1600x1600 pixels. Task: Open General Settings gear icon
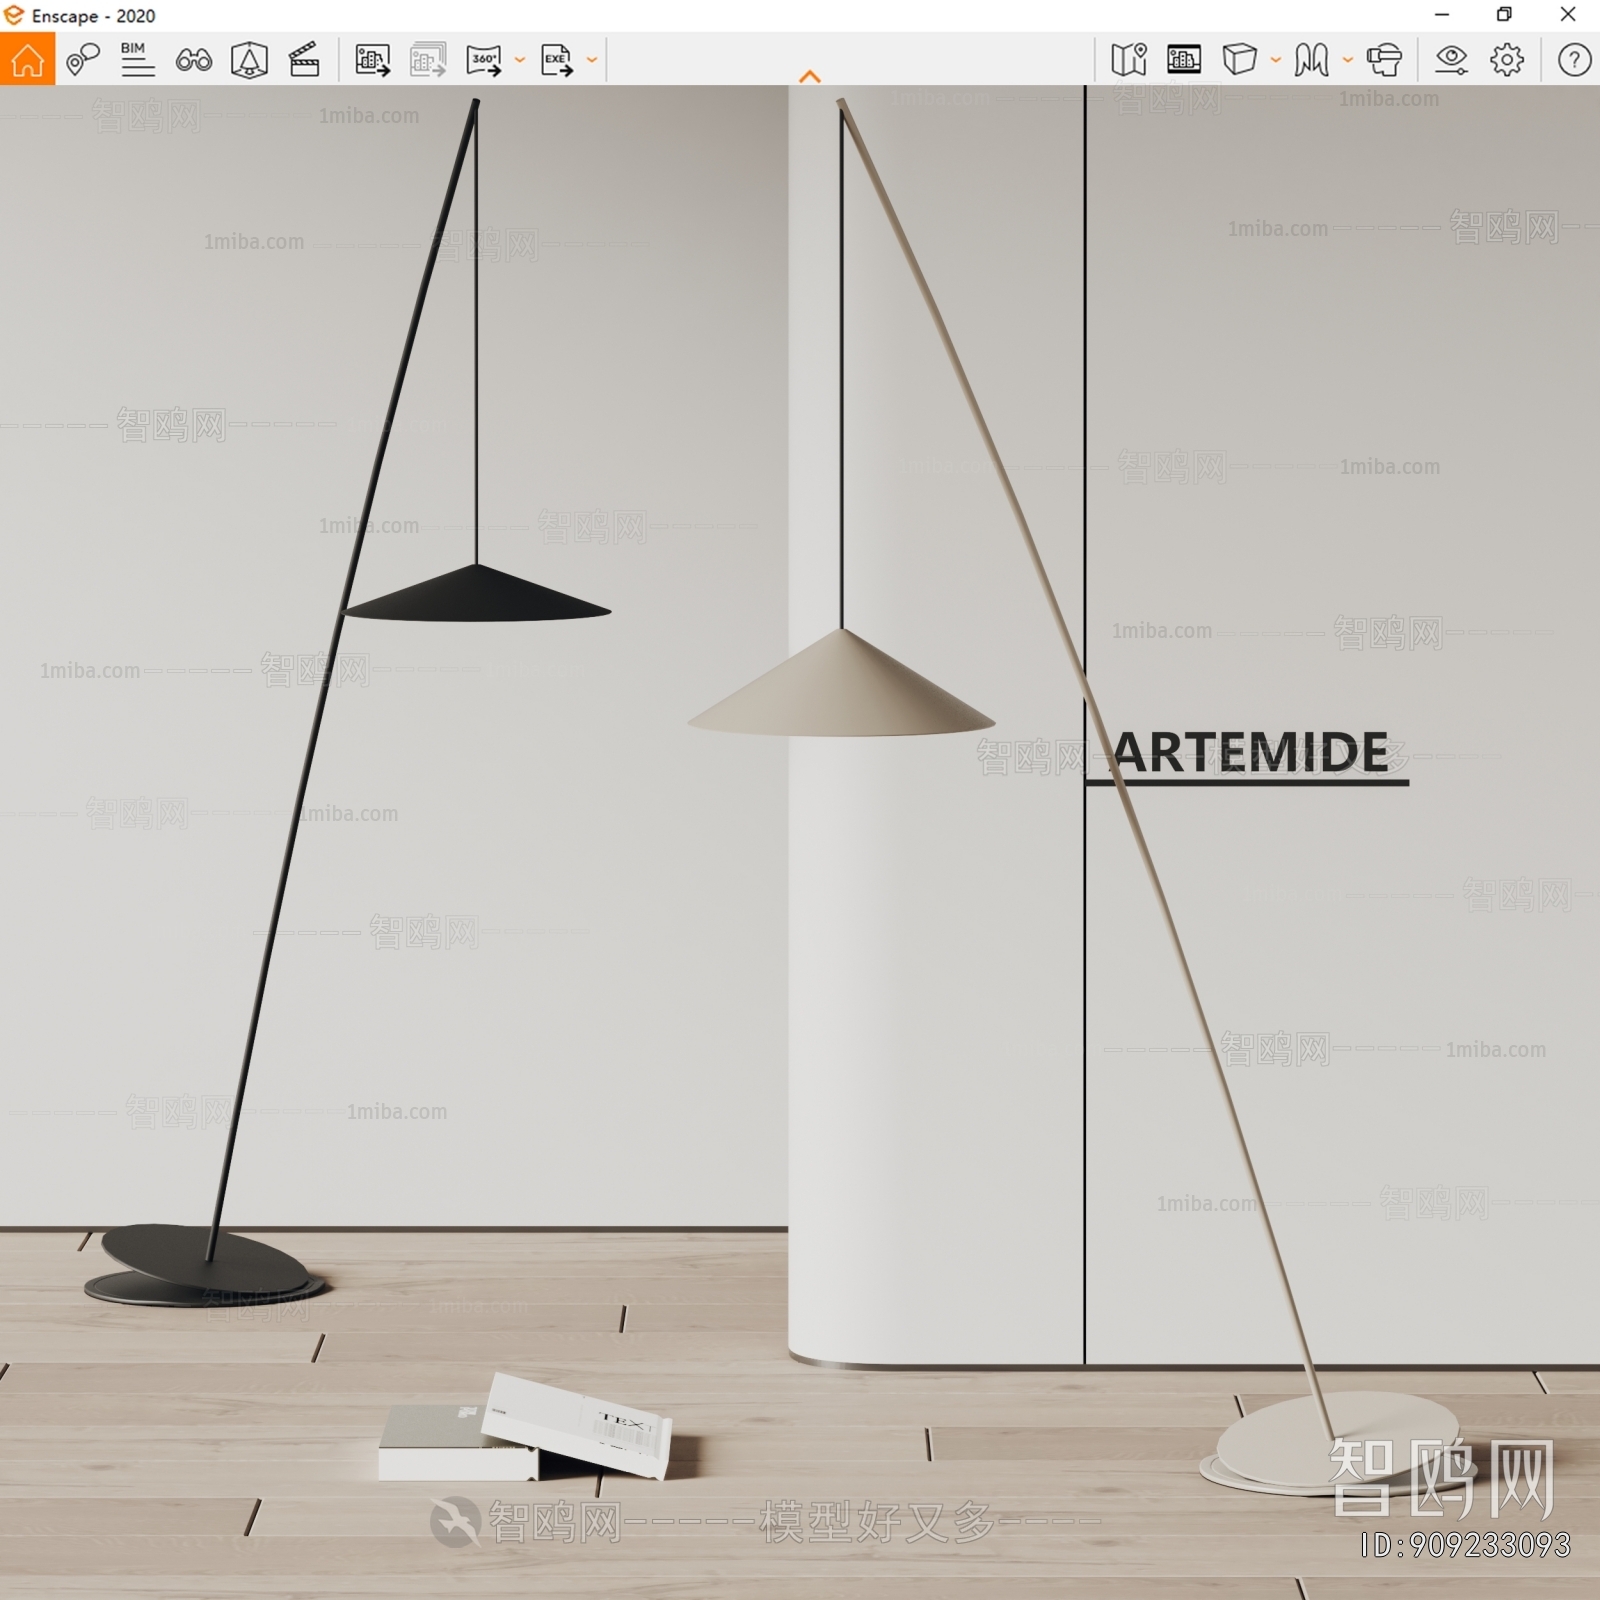tap(1507, 60)
